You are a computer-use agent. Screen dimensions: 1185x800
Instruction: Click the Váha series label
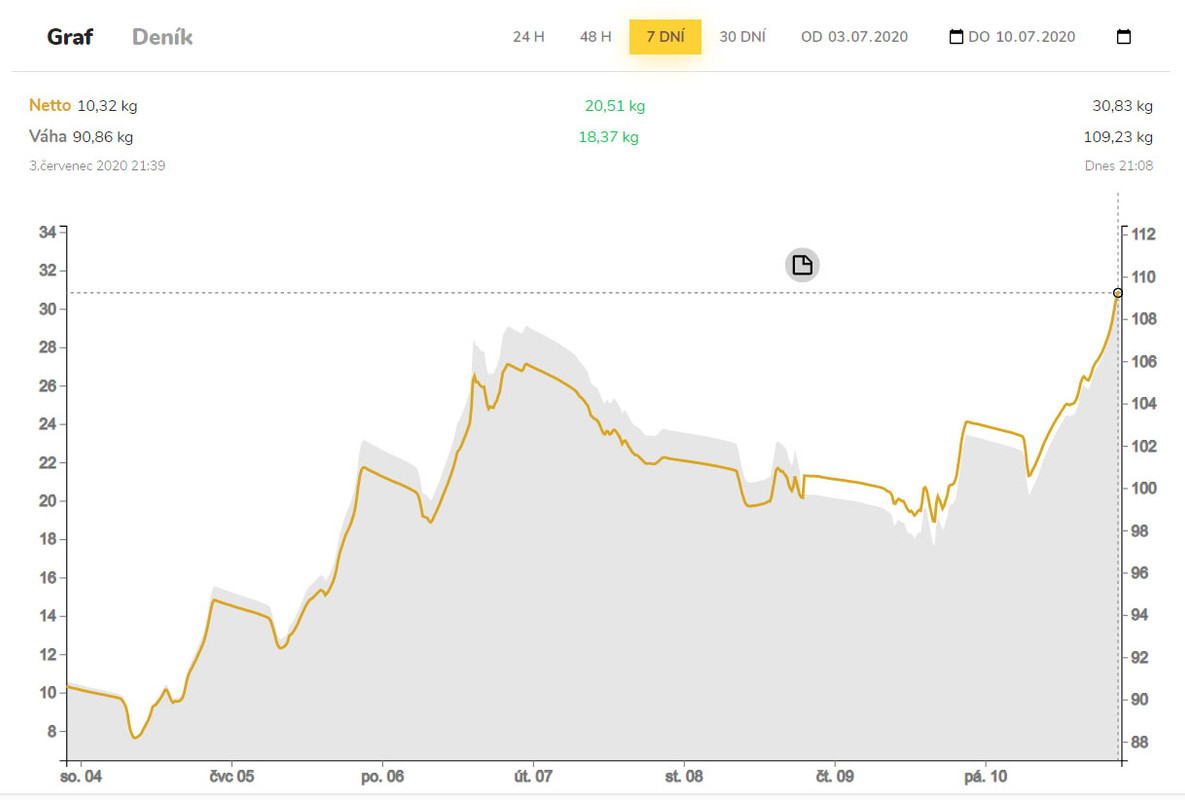48,137
